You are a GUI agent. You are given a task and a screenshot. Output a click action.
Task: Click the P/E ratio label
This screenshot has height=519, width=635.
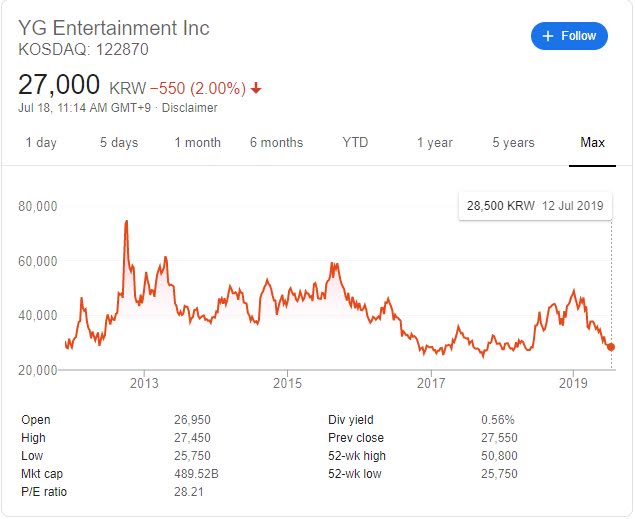click(x=44, y=492)
